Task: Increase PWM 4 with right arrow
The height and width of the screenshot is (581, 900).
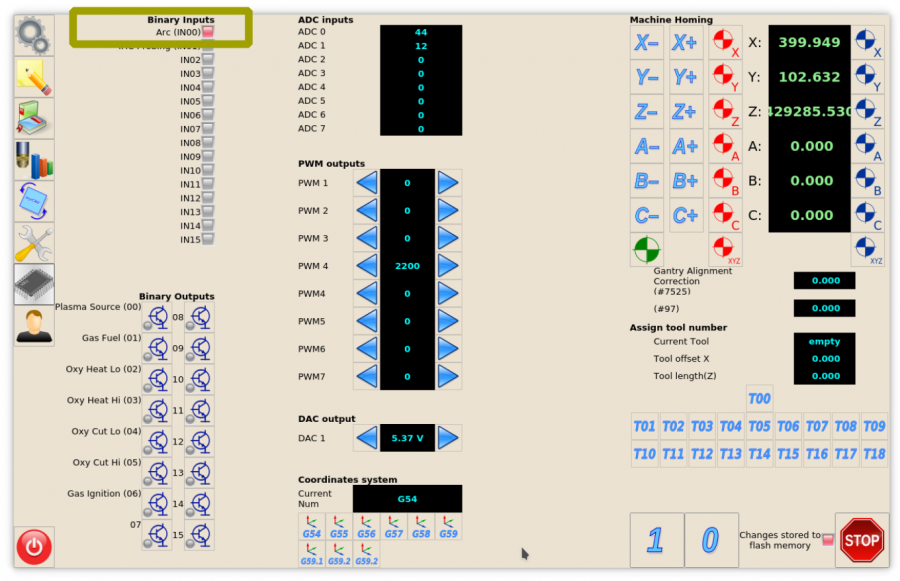Action: click(448, 266)
